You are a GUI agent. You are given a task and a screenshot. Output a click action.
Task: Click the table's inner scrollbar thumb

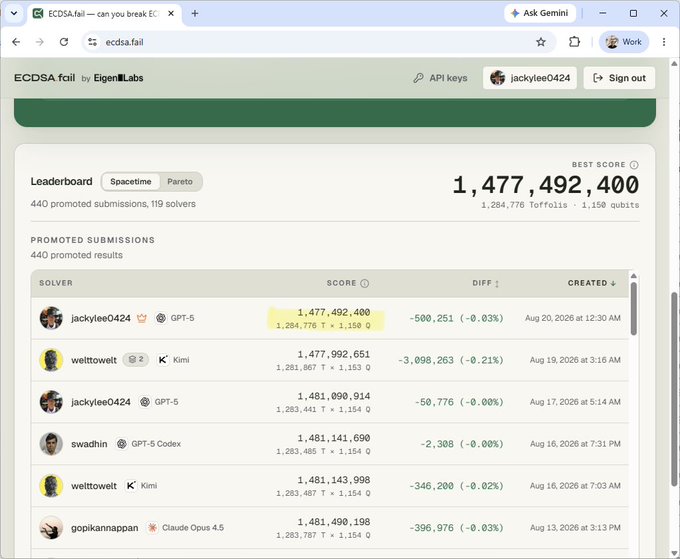(634, 308)
